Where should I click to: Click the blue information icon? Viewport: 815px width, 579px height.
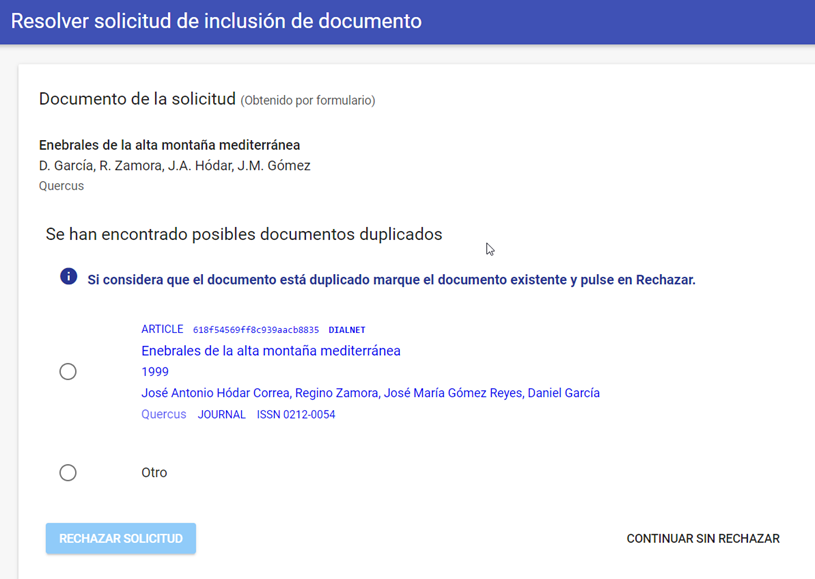pos(69,276)
